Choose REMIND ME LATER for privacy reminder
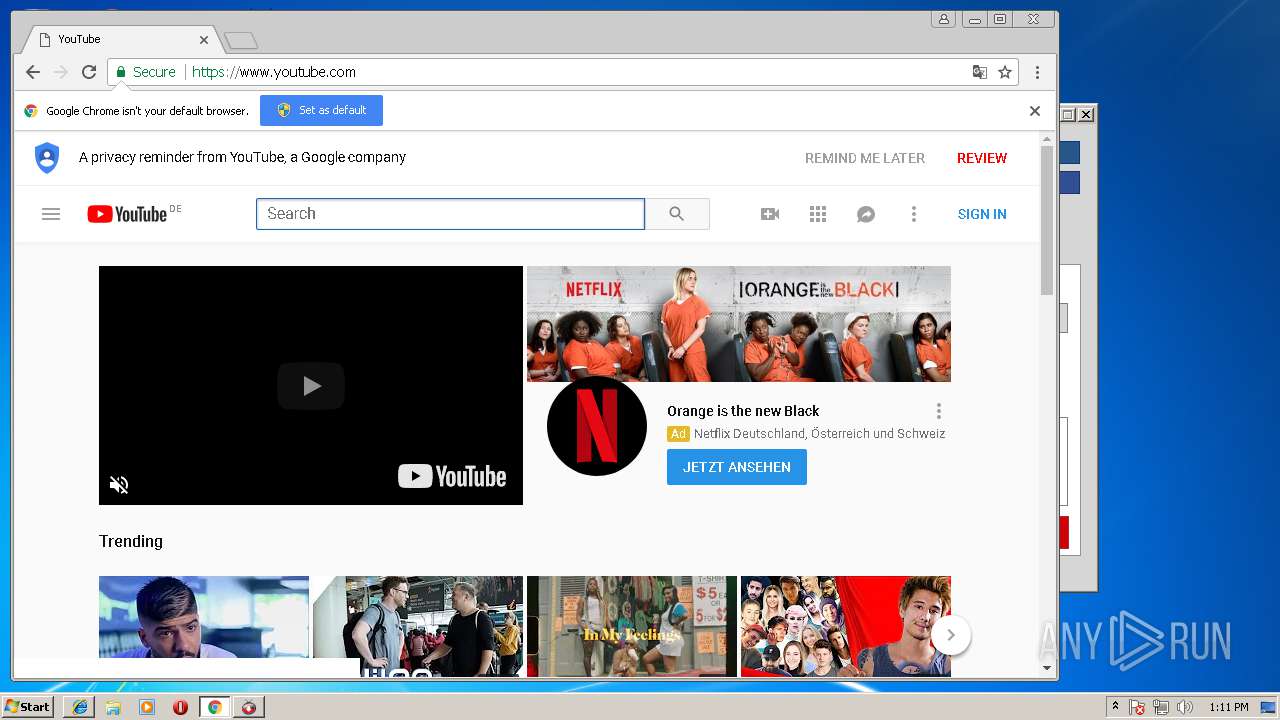 (x=865, y=158)
